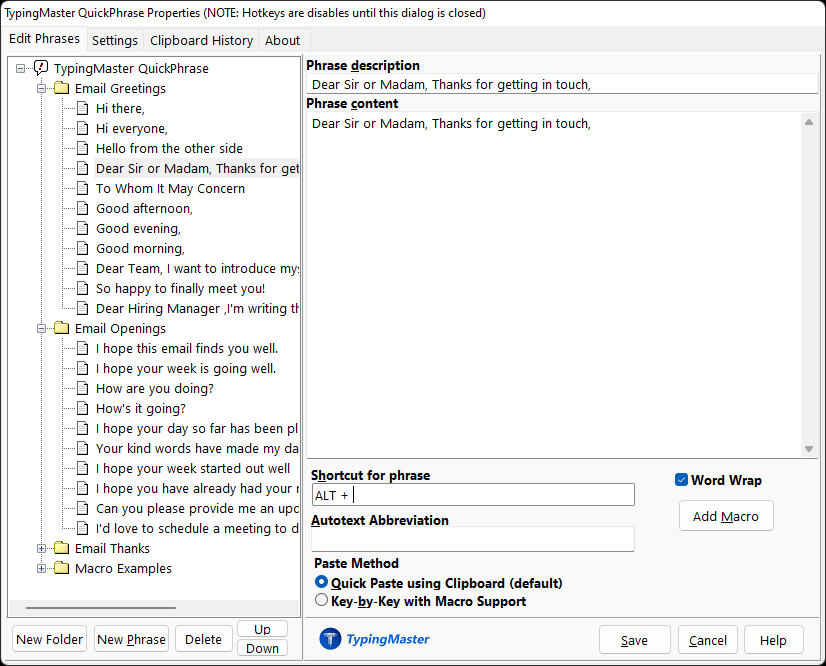Click the TypingMaster brand link
Viewport: 826px width, 666px height.
388,639
